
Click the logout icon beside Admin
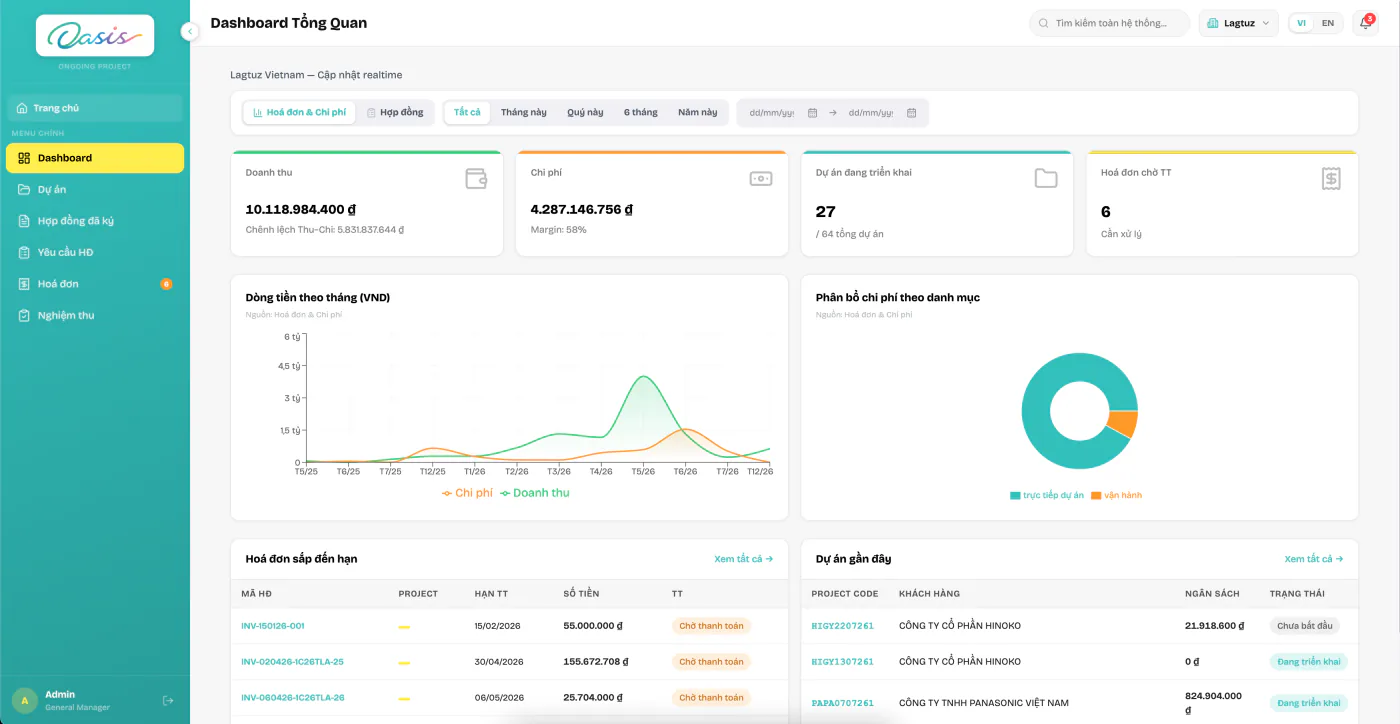pyautogui.click(x=168, y=701)
